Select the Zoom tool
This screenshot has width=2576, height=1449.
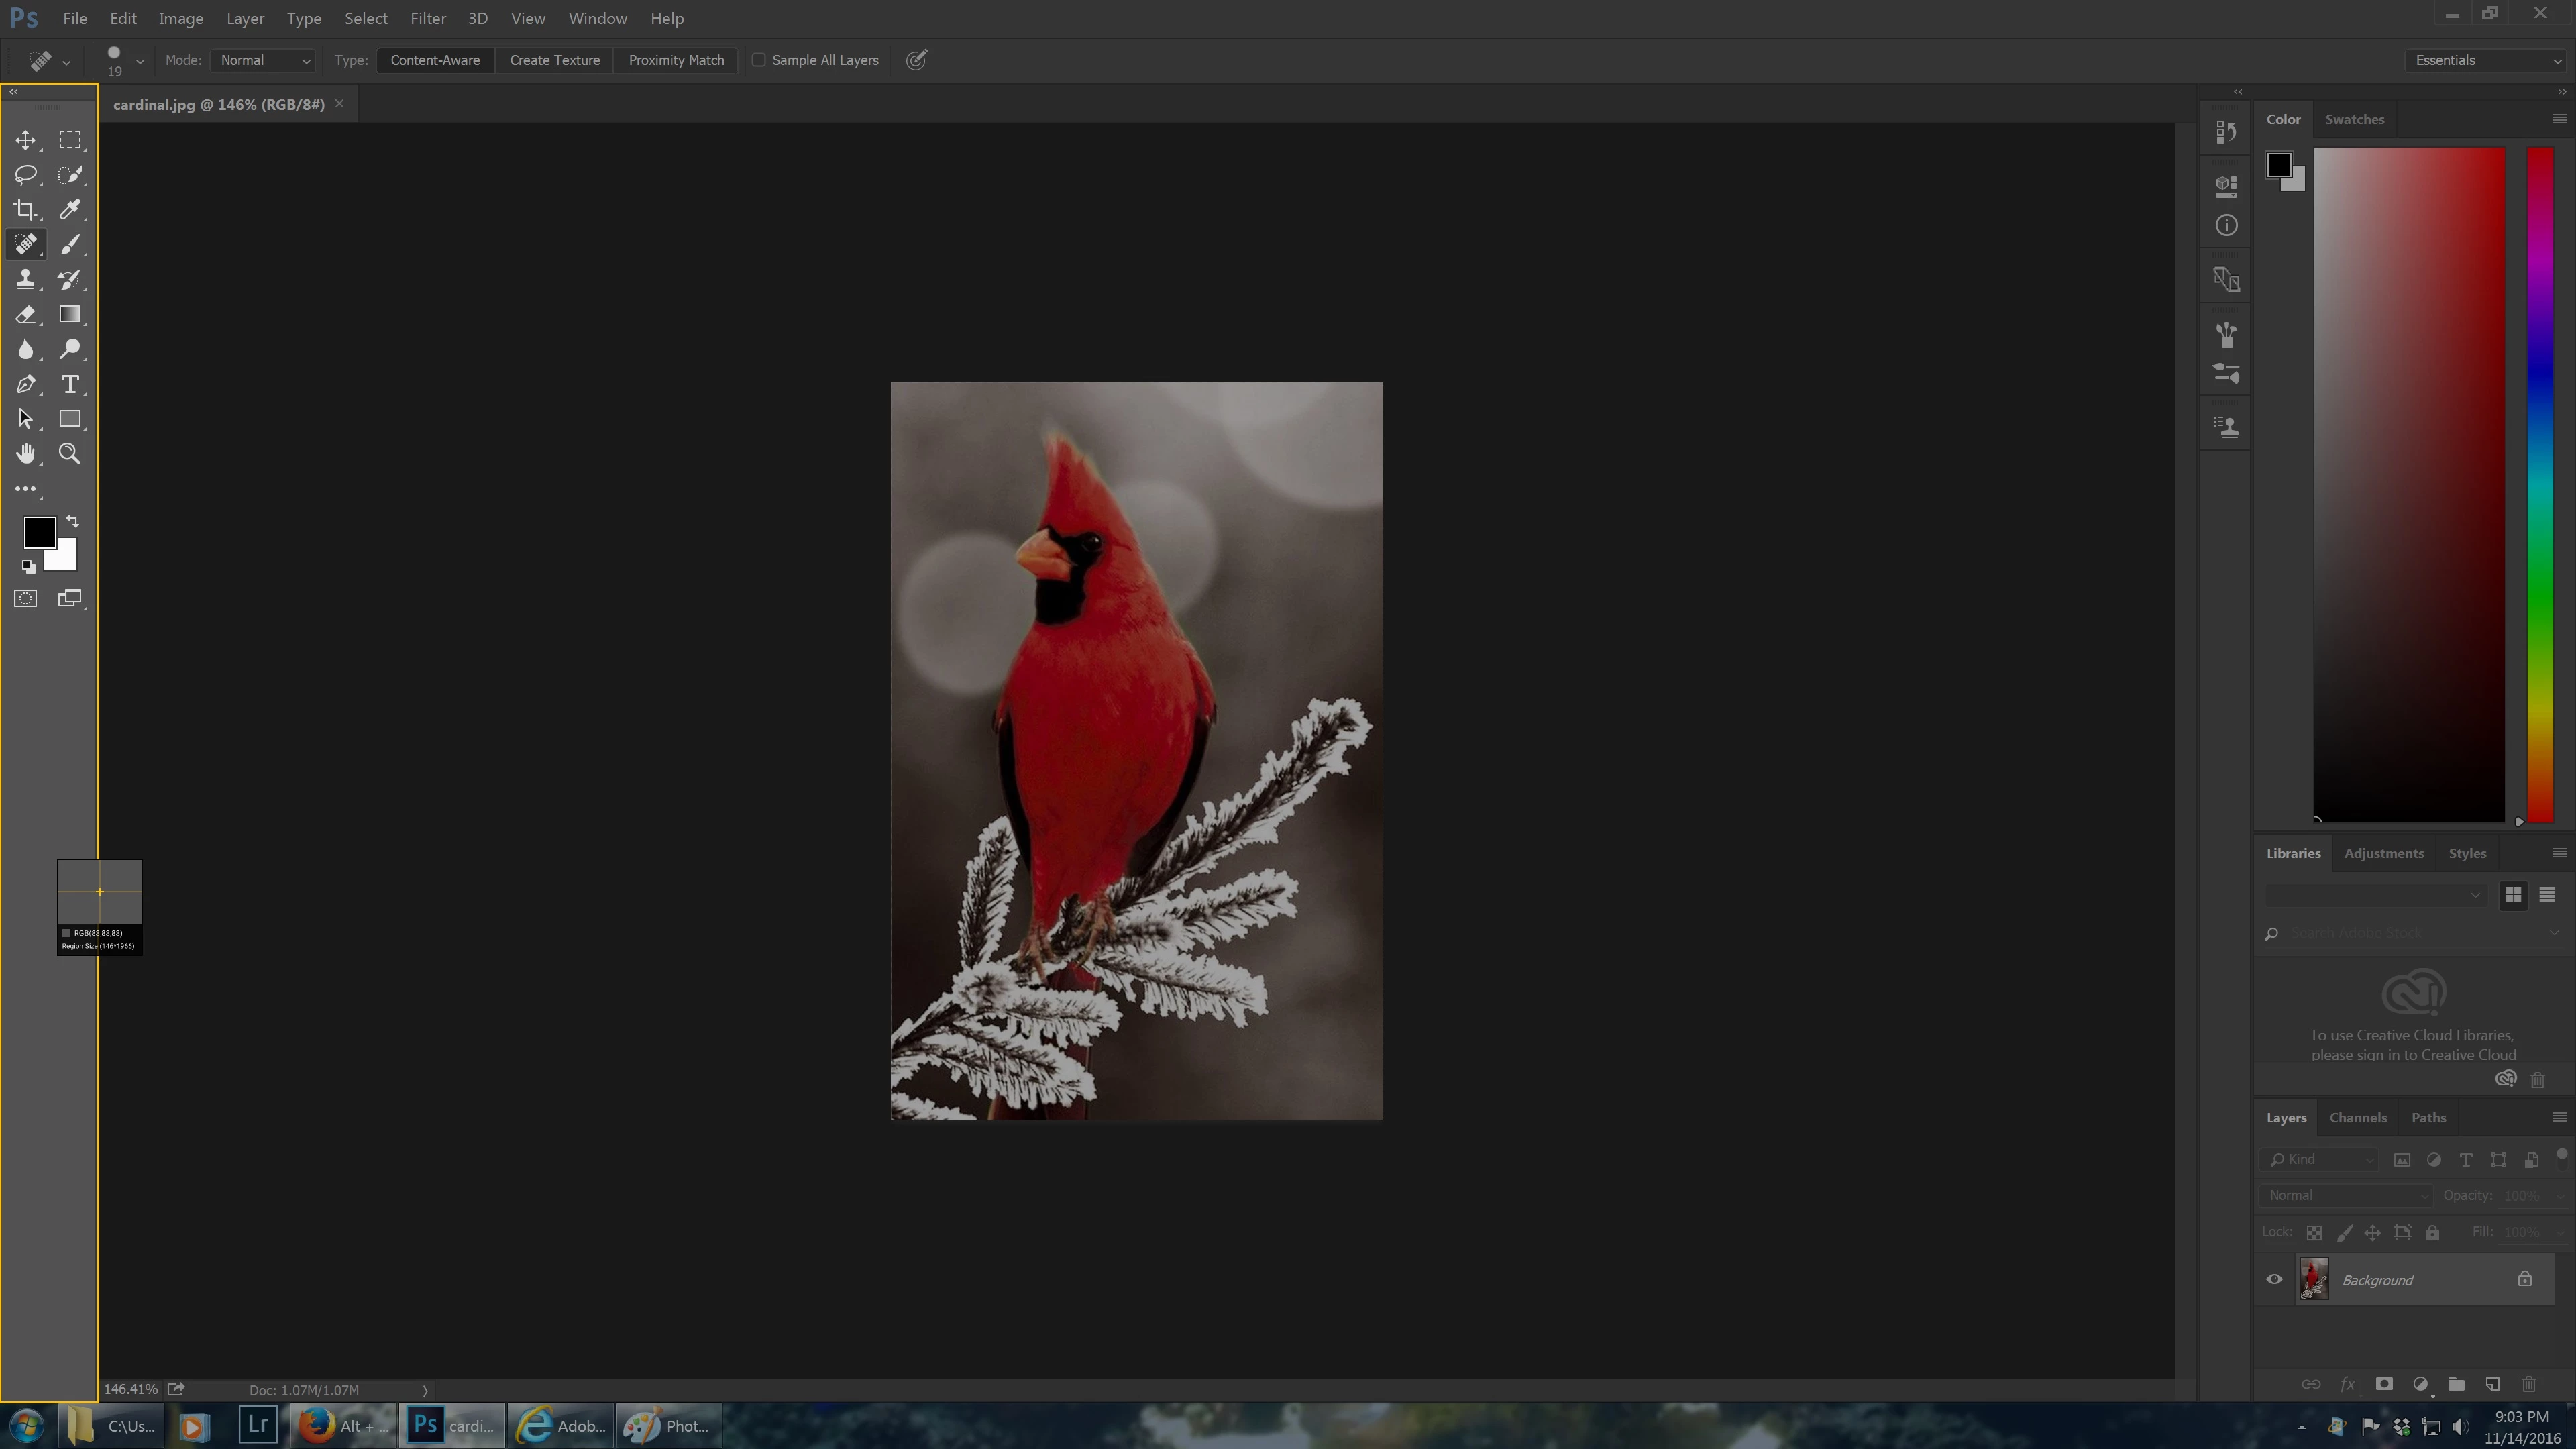click(70, 454)
